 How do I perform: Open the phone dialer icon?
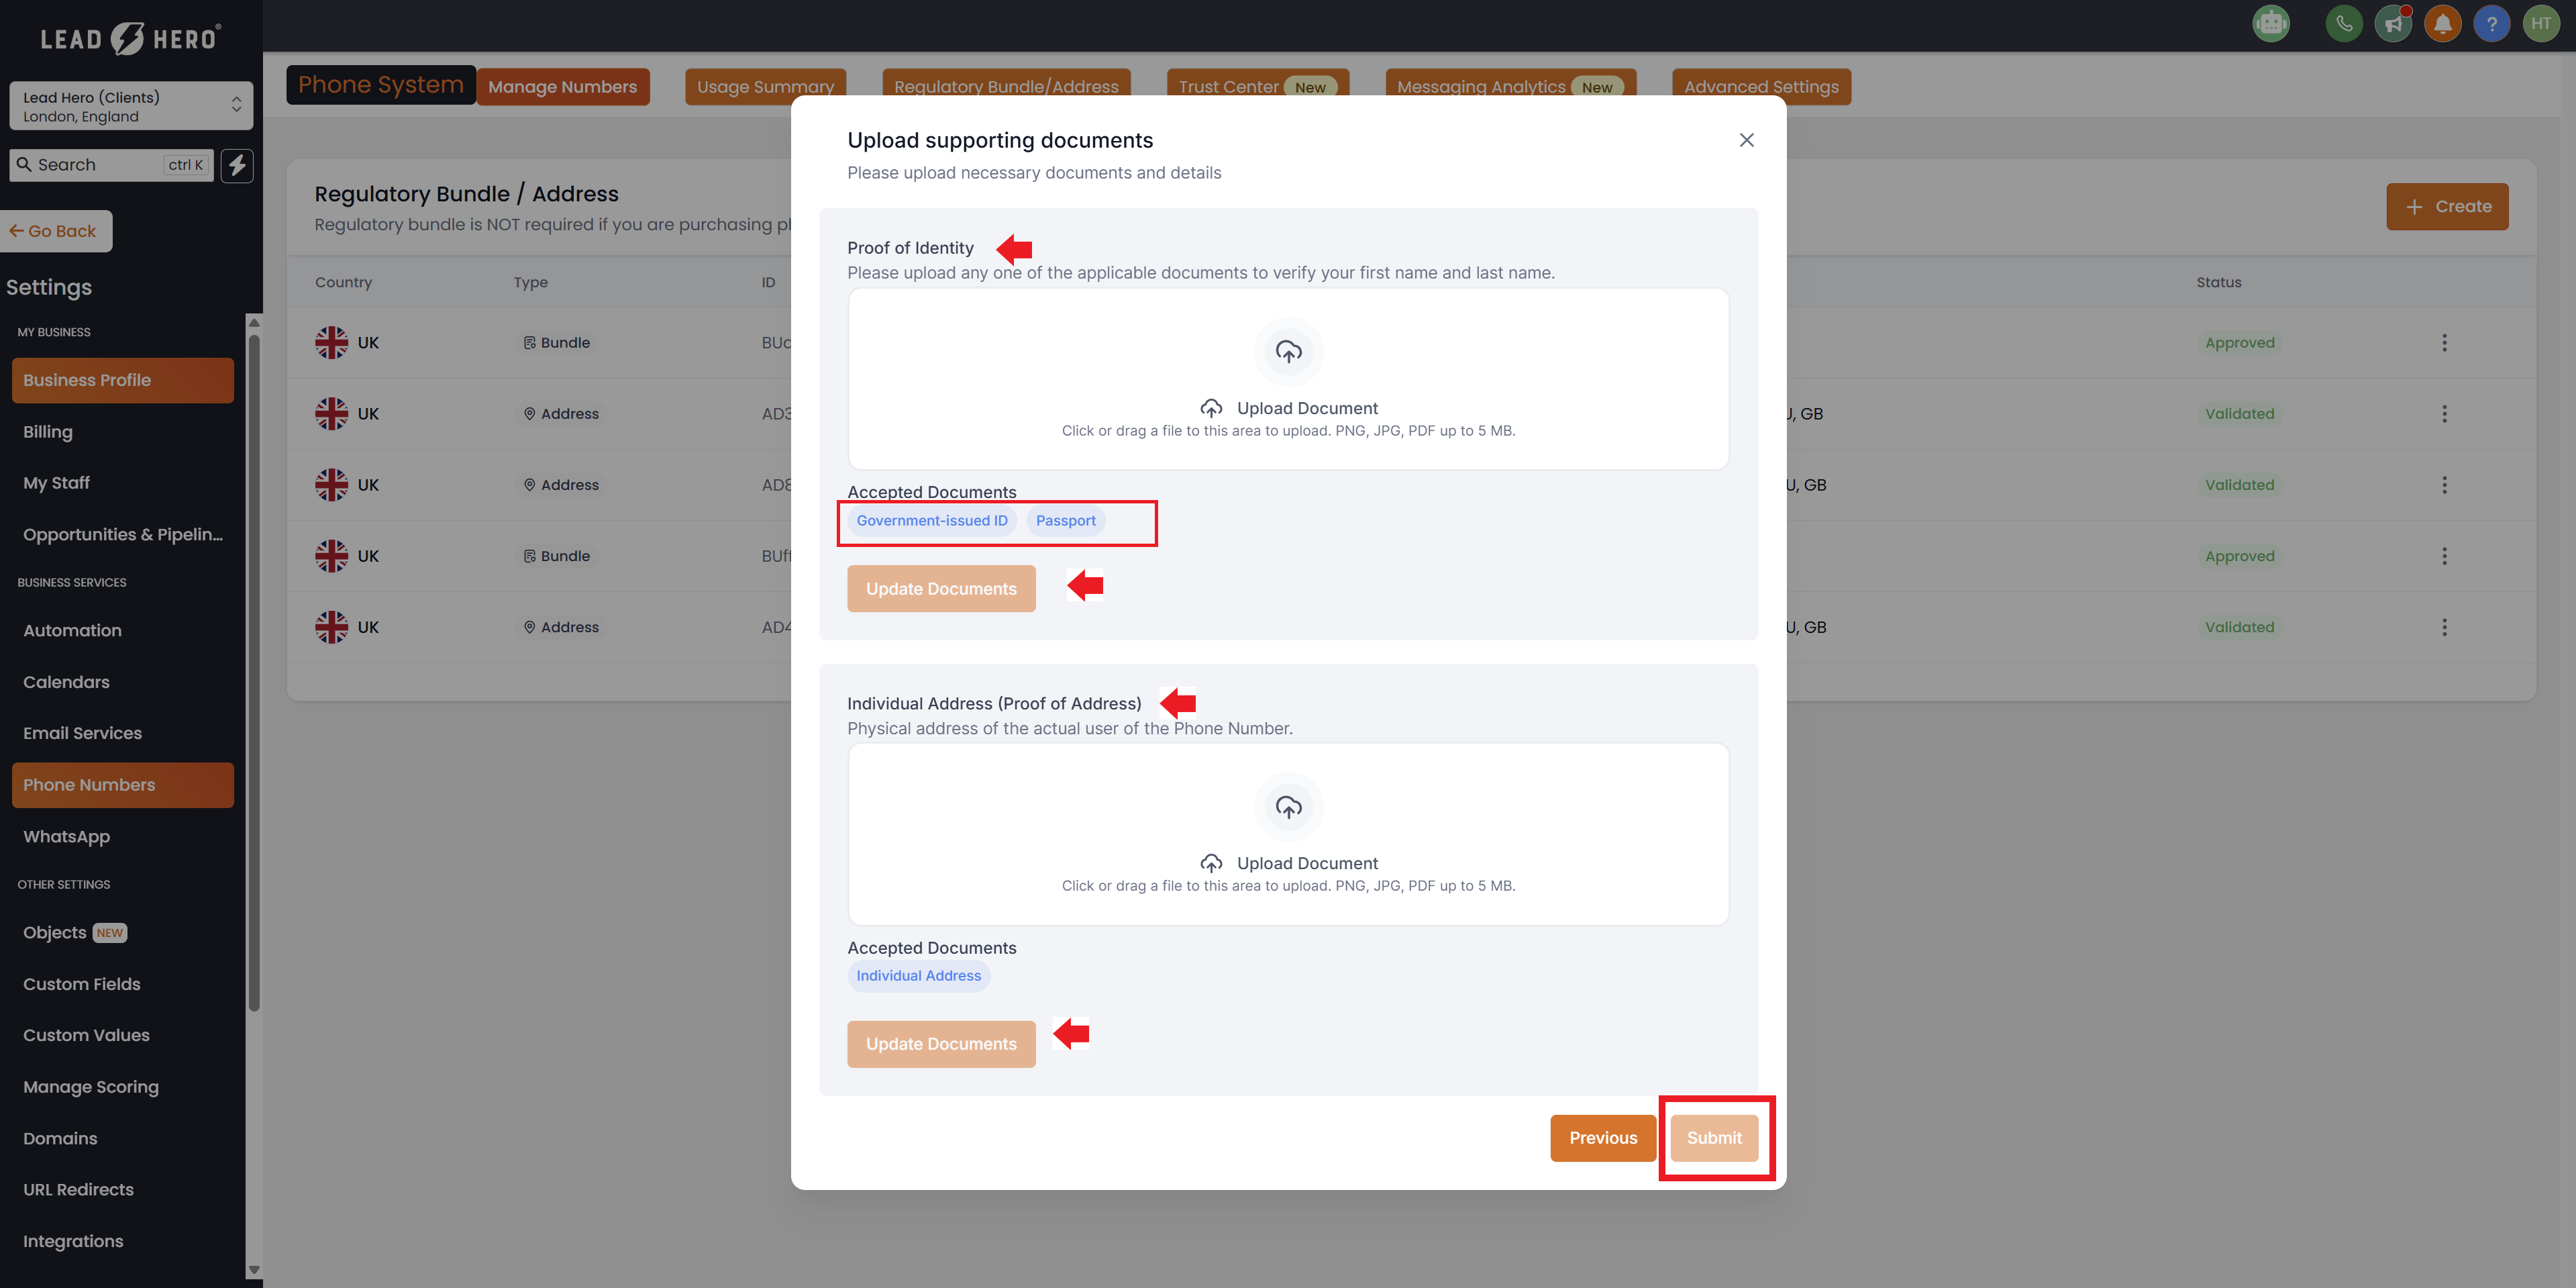point(2343,23)
